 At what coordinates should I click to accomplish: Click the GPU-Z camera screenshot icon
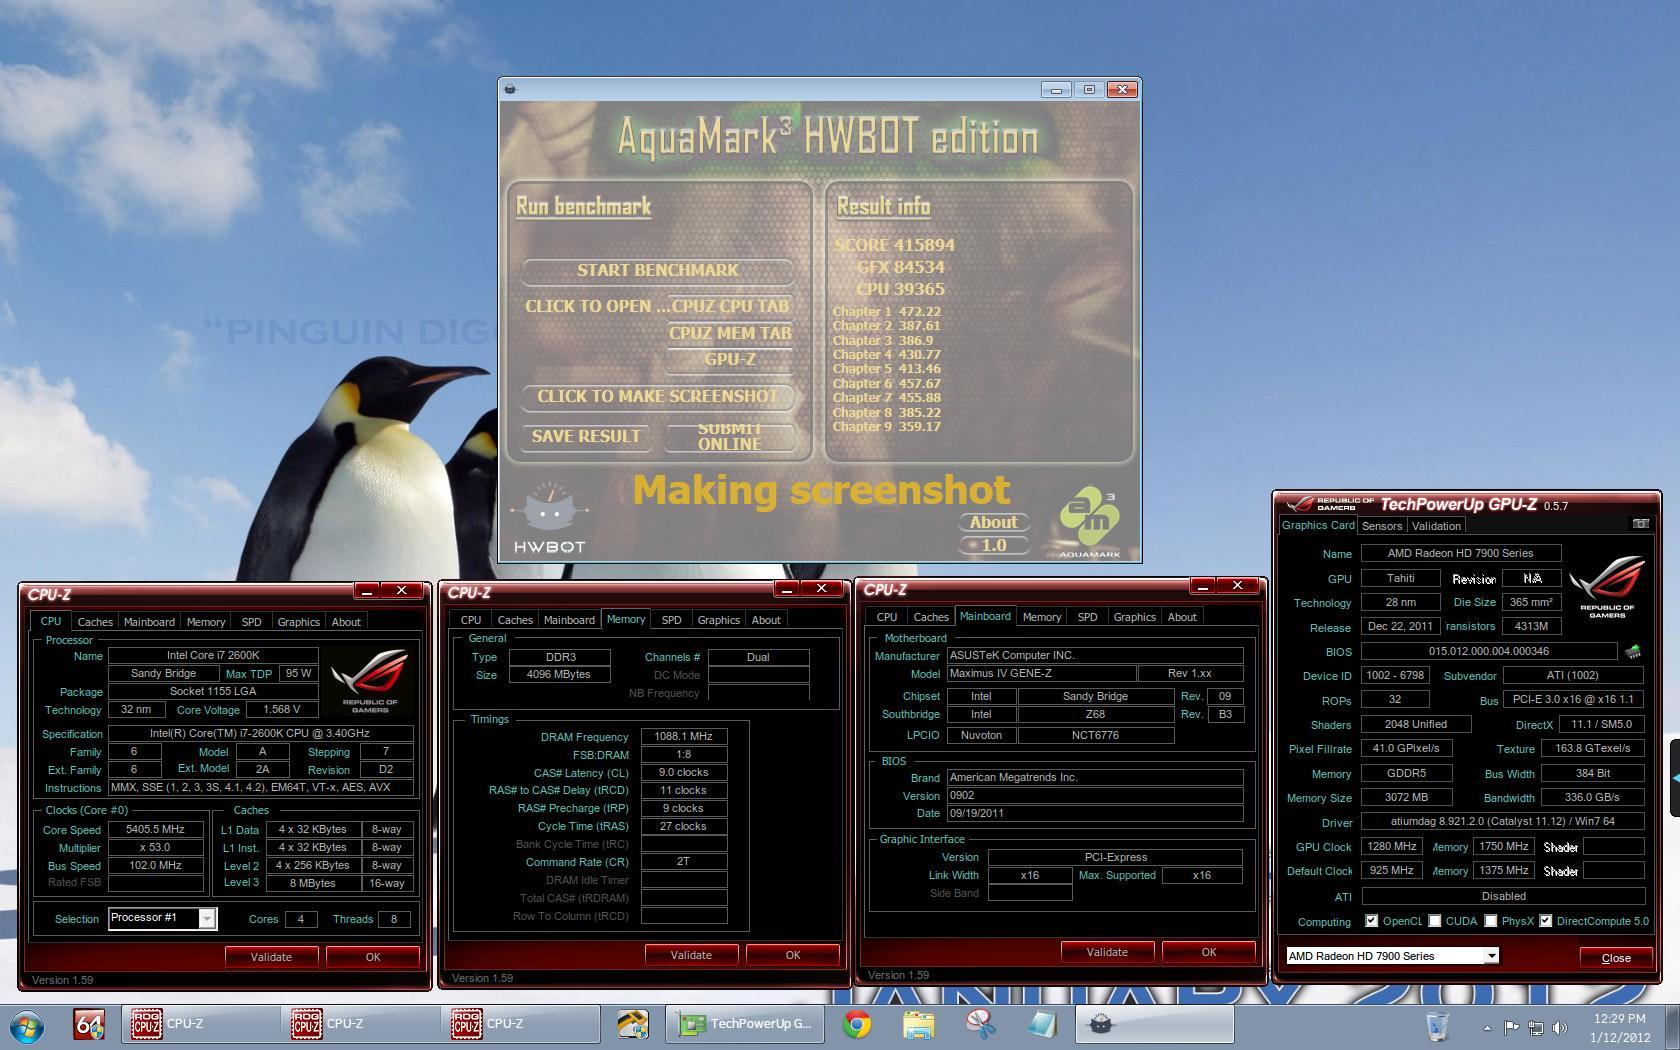point(1640,524)
